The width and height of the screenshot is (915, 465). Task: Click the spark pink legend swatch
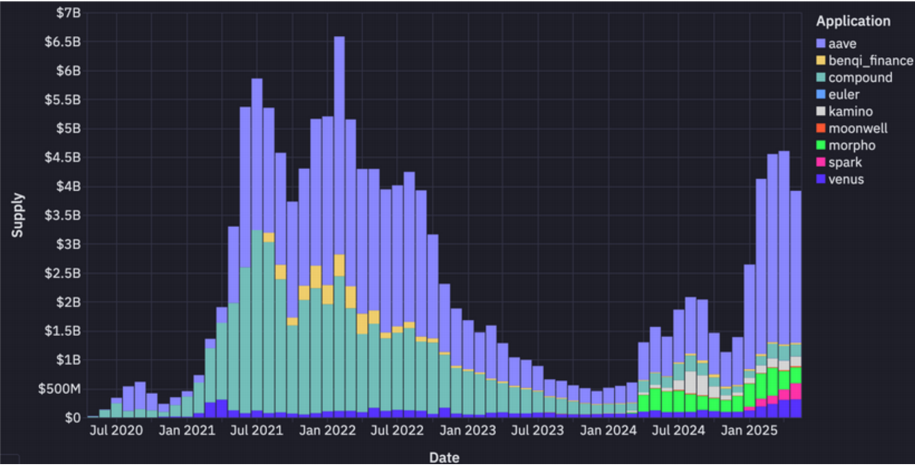click(x=823, y=162)
